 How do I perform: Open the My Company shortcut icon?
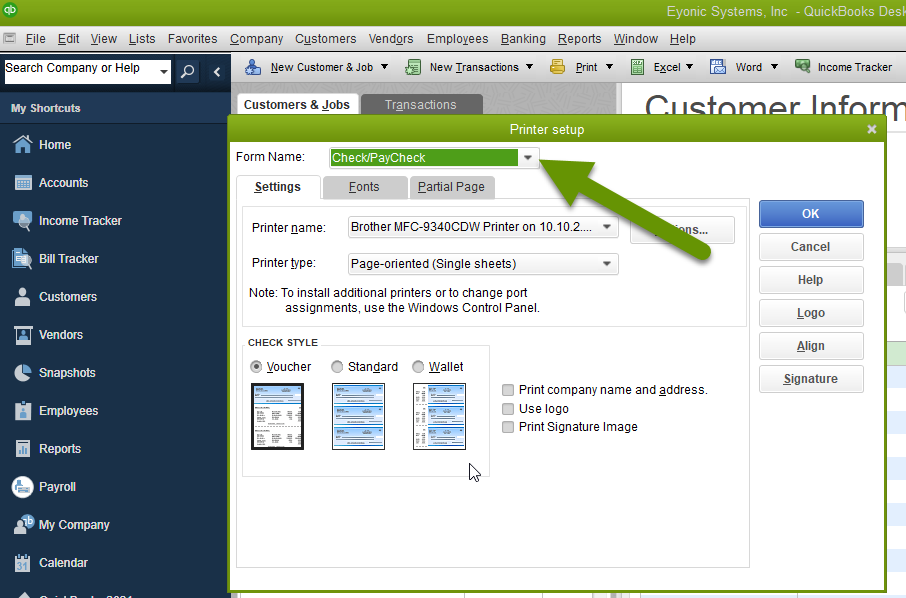point(24,524)
